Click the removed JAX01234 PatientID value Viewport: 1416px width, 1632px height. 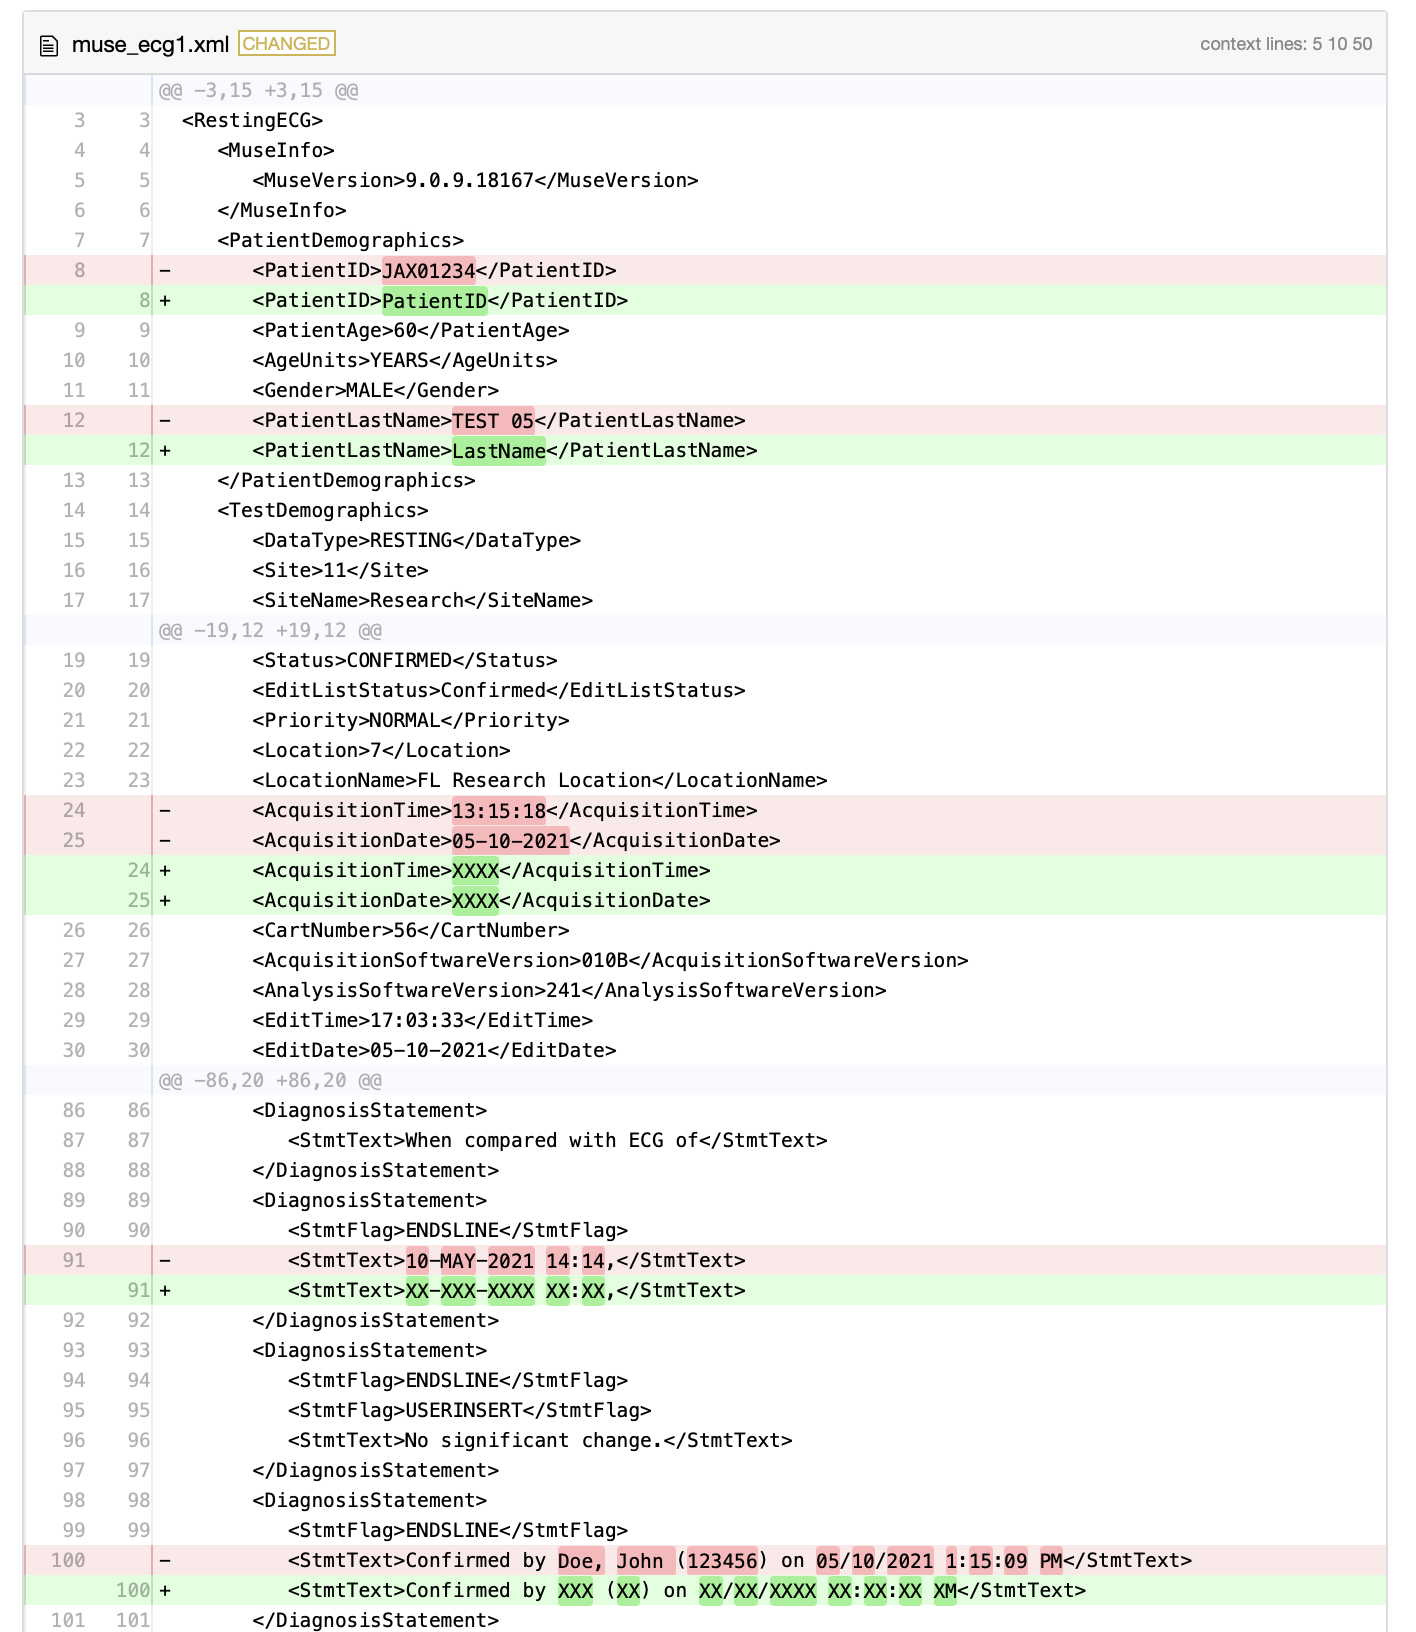tap(429, 270)
